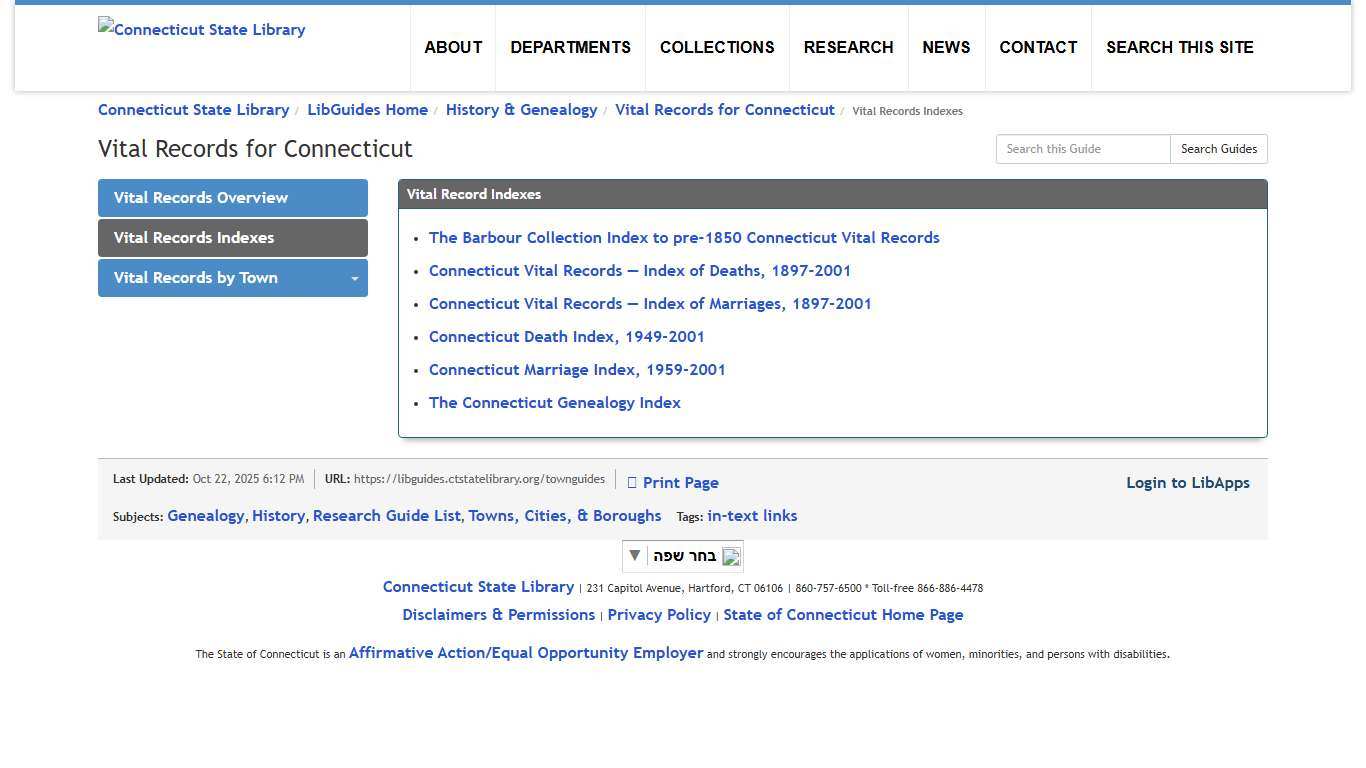Open the DEPARTMENTS menu
This screenshot has height=768, width=1366.
point(570,47)
